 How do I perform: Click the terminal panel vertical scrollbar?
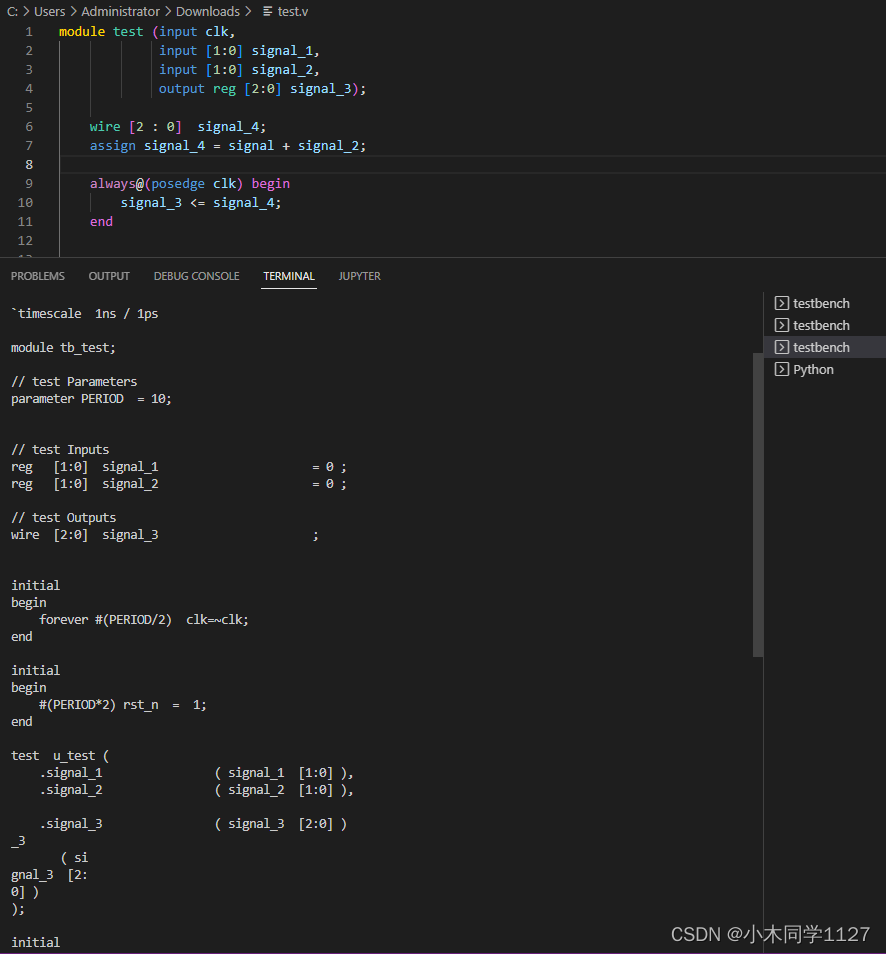pyautogui.click(x=758, y=505)
